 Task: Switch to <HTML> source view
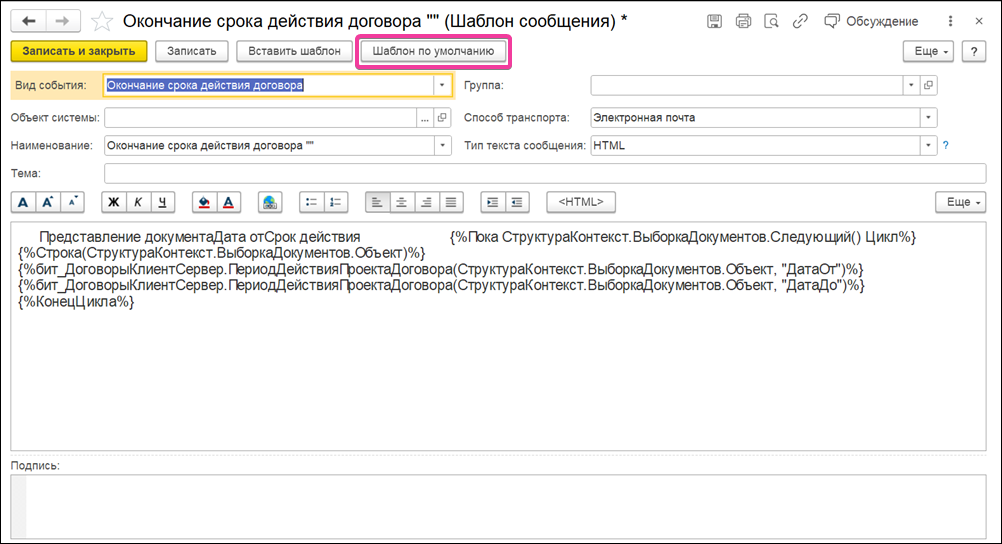(581, 202)
